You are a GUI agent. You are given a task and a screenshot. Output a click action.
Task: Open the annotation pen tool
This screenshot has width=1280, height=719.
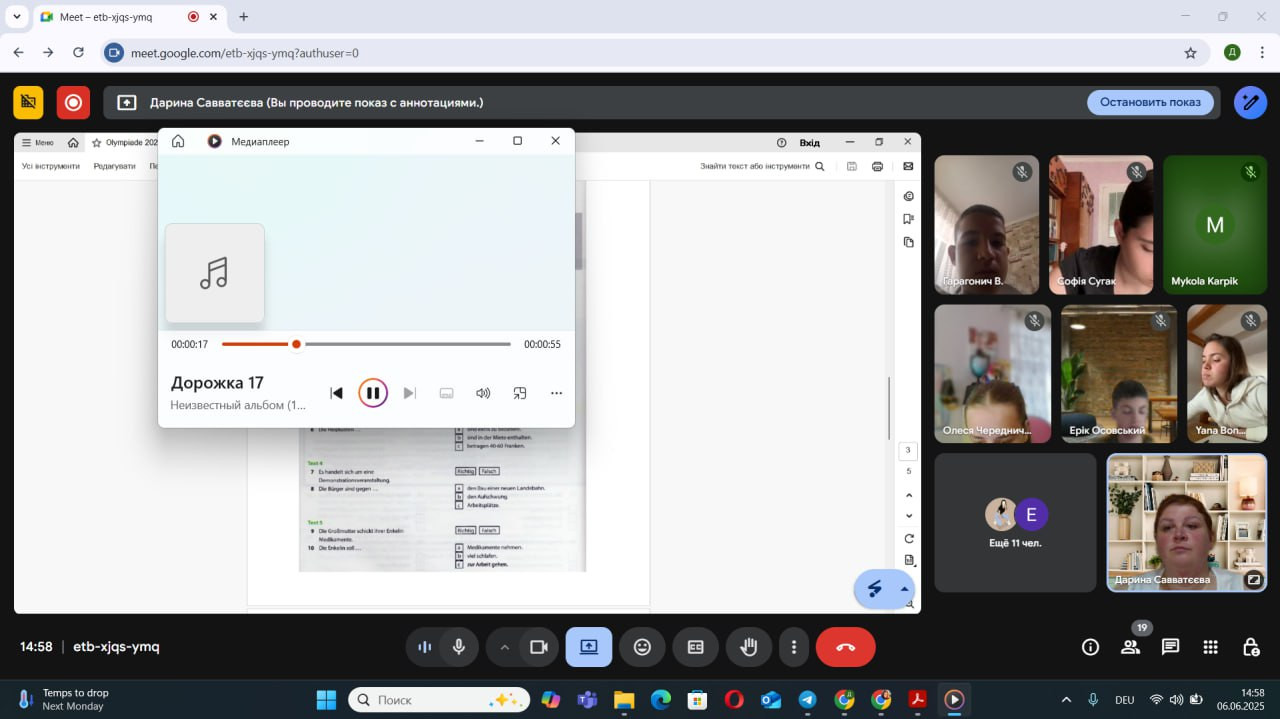point(1250,102)
